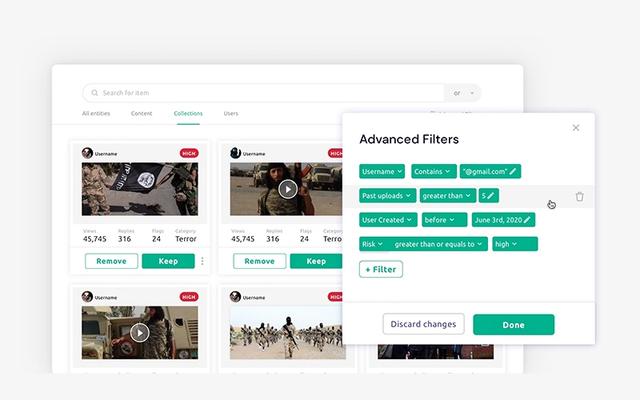
Task: Edit the Past uploads value 5
Action: 488,196
